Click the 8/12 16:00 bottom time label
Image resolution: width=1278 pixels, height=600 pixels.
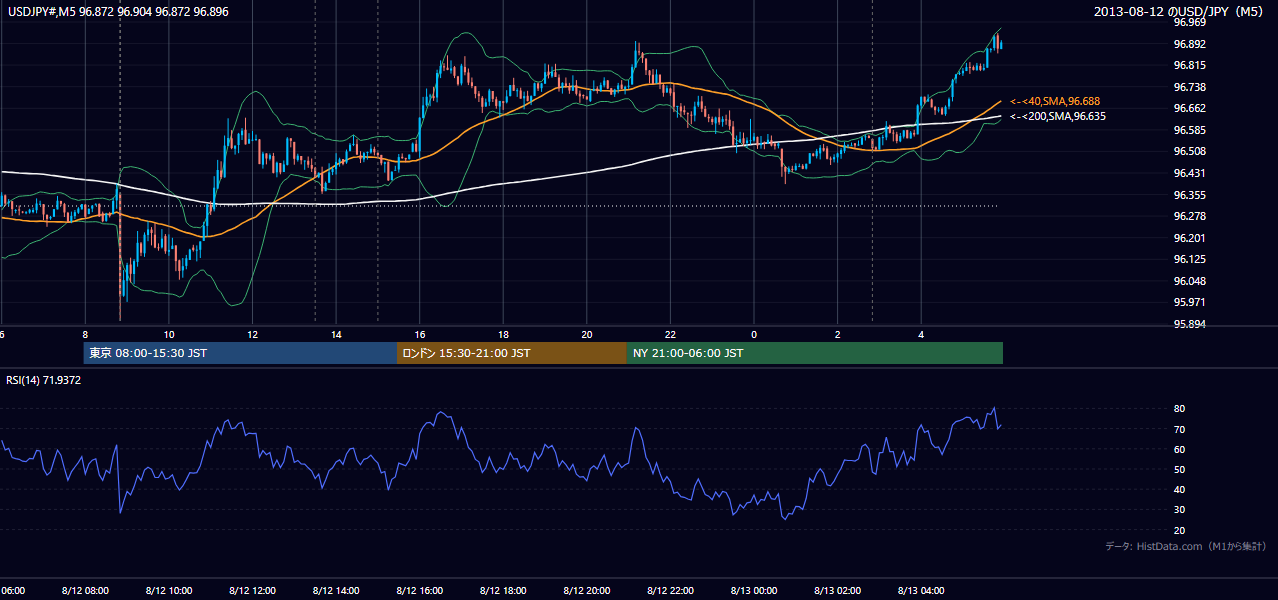pyautogui.click(x=420, y=591)
